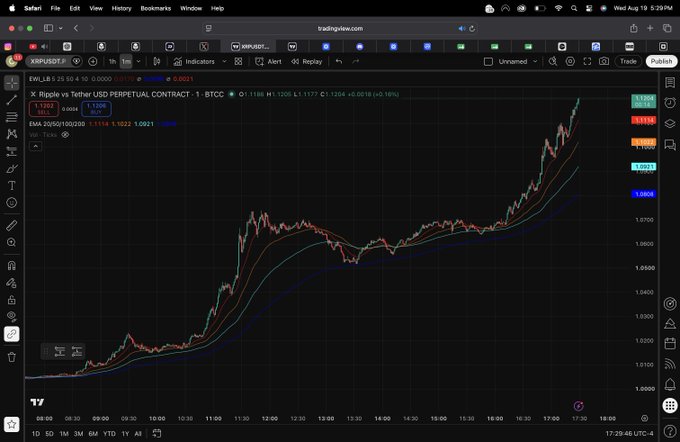Image resolution: width=680 pixels, height=442 pixels.
Task: Open the object tree layers panel
Action: point(670,124)
